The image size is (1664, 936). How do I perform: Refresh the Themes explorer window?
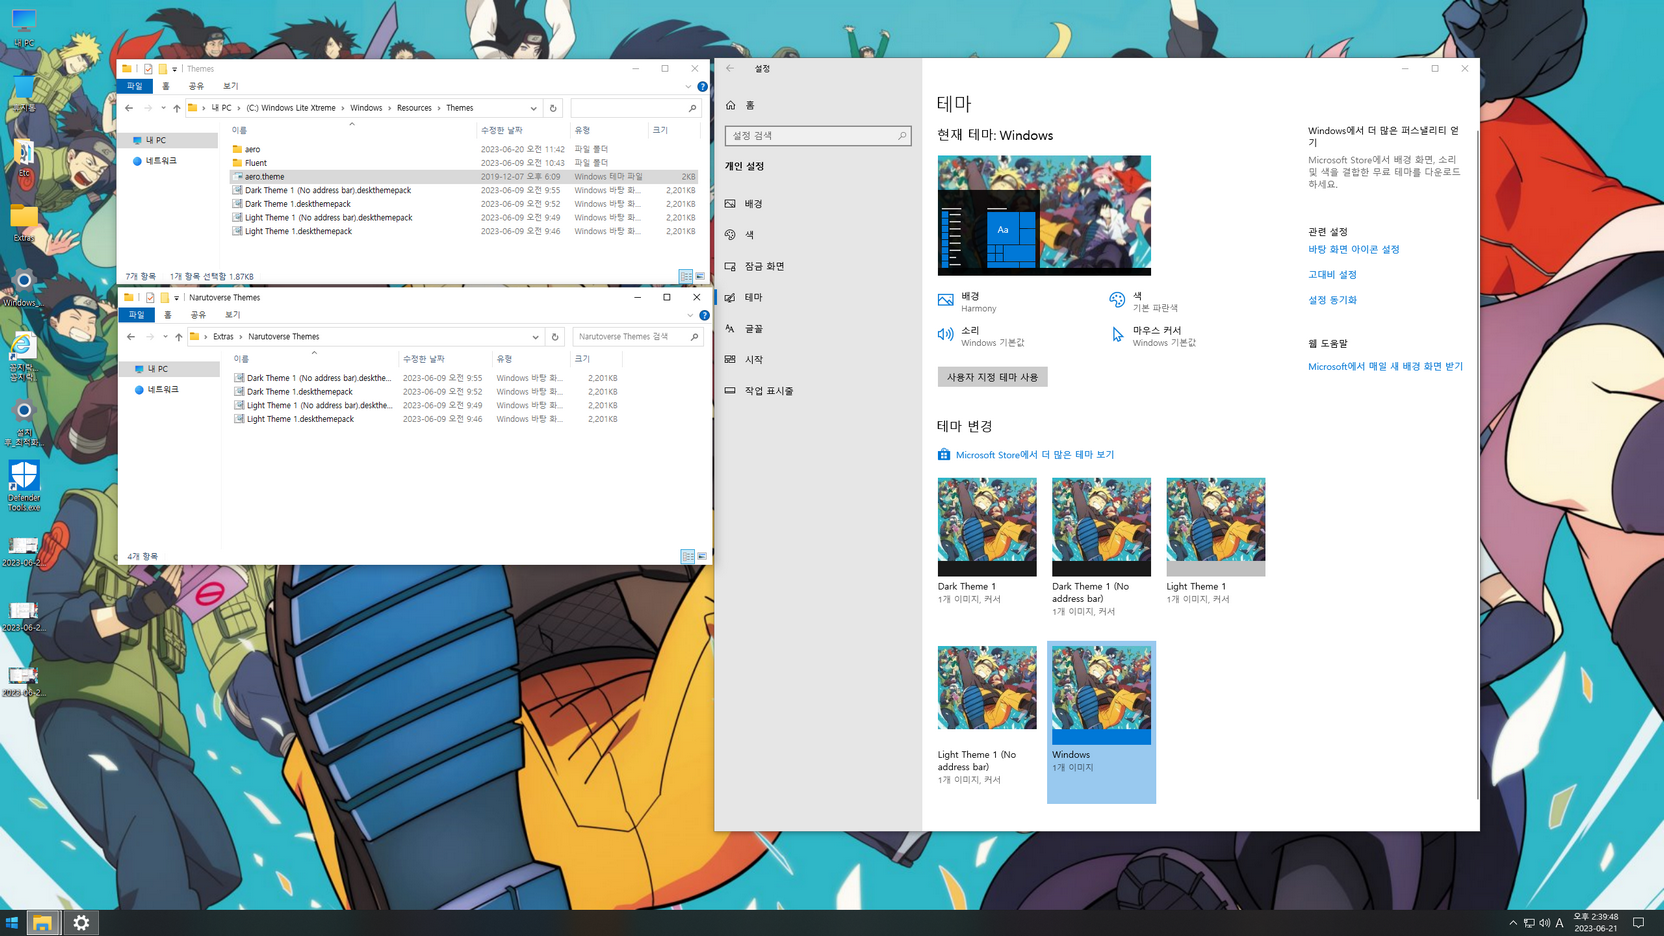(553, 108)
